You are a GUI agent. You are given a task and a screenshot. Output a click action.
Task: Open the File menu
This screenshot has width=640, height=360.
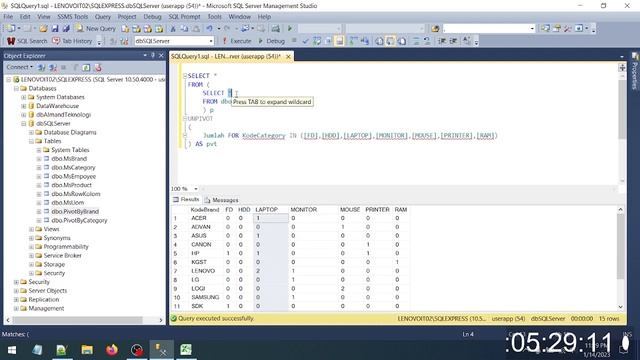click(x=8, y=17)
